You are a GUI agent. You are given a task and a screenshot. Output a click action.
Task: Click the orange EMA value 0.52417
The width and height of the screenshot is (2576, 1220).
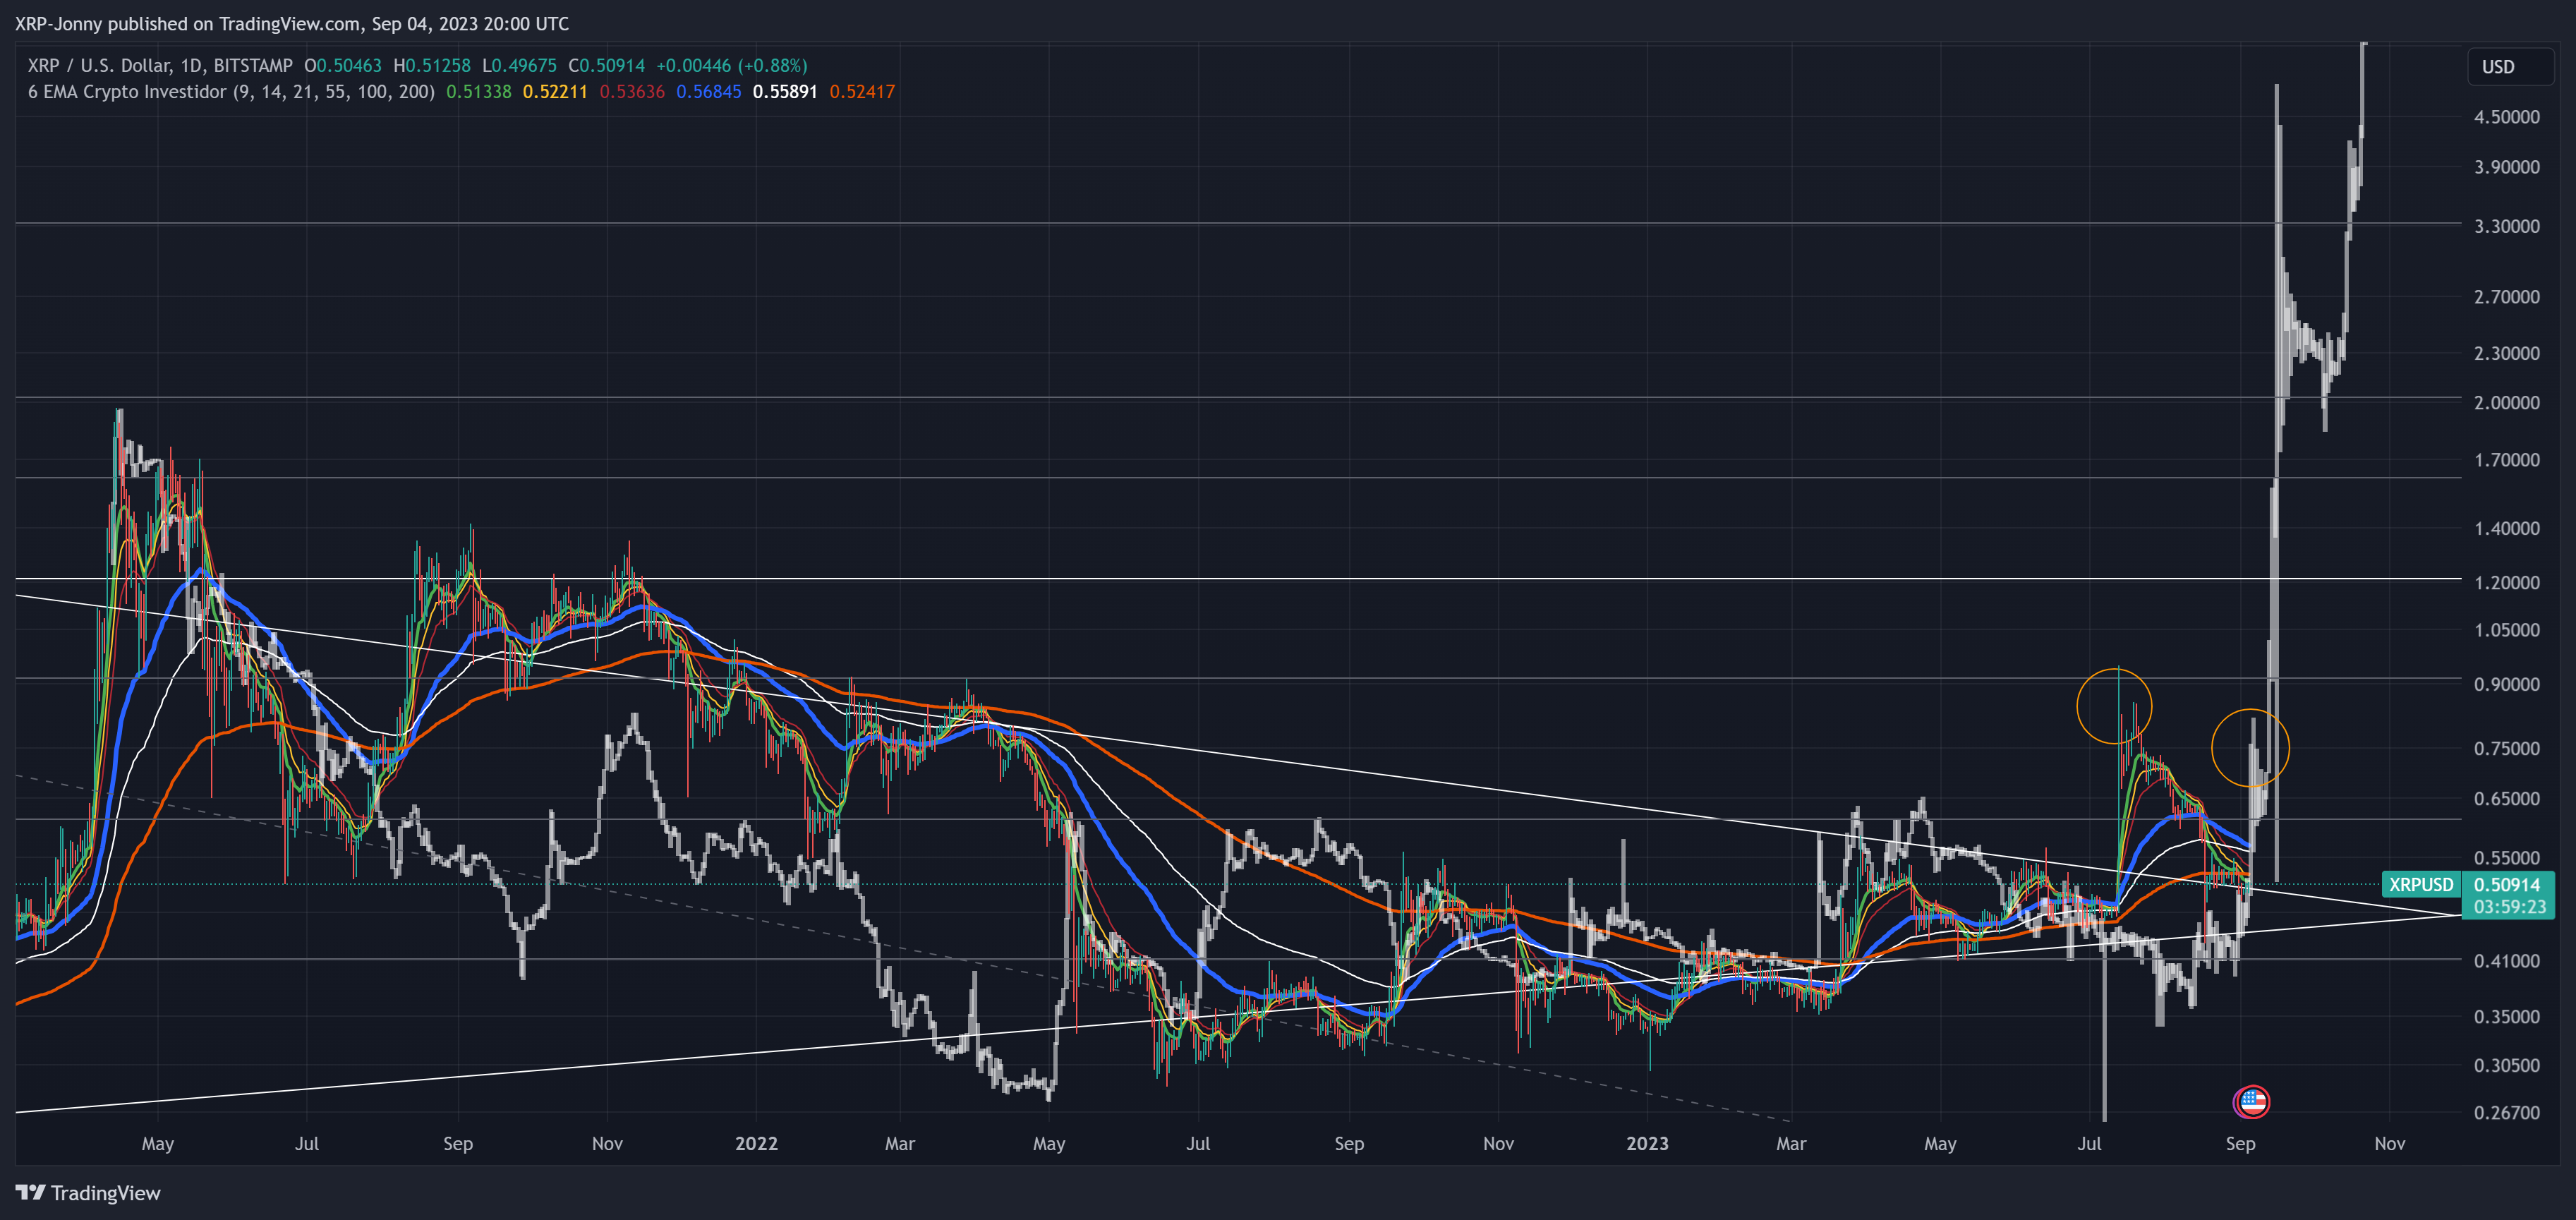tap(862, 91)
